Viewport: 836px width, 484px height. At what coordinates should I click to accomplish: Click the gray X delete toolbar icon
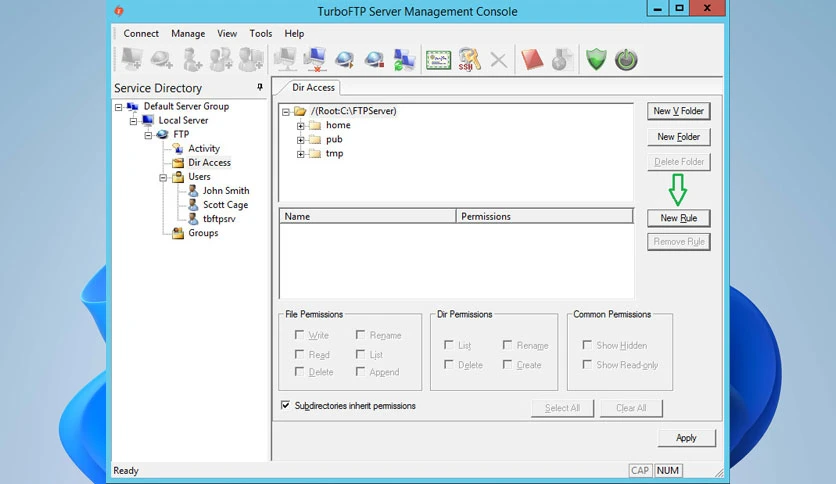499,60
